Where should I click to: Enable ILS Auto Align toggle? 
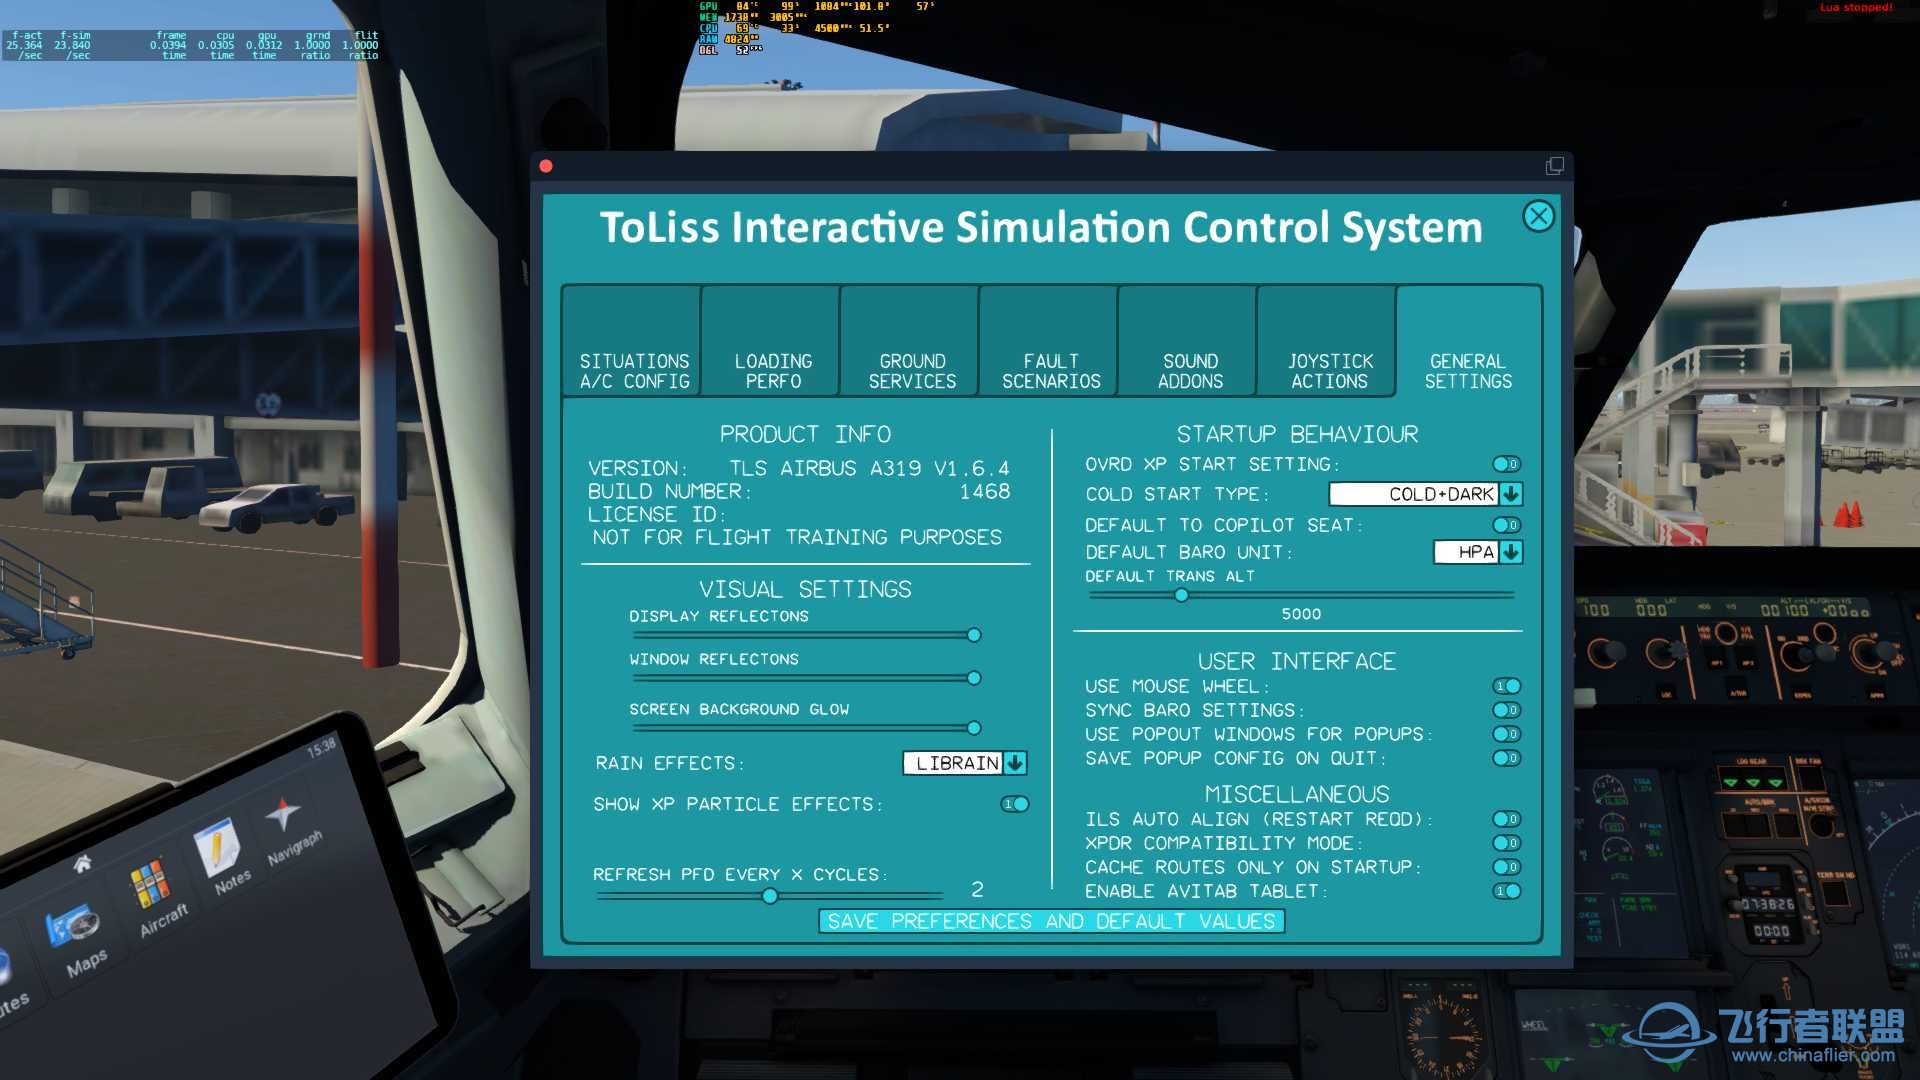1507,819
